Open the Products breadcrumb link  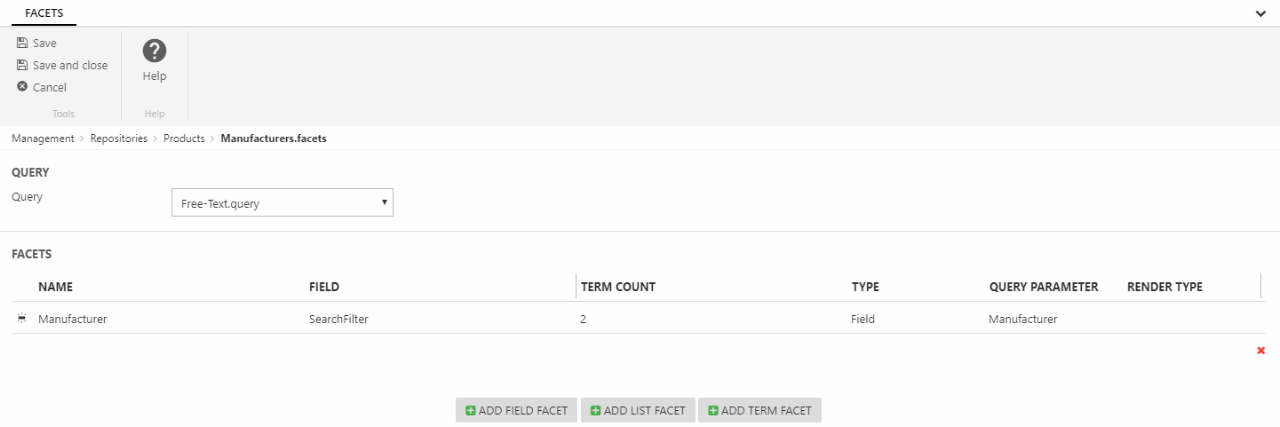pyautogui.click(x=184, y=138)
